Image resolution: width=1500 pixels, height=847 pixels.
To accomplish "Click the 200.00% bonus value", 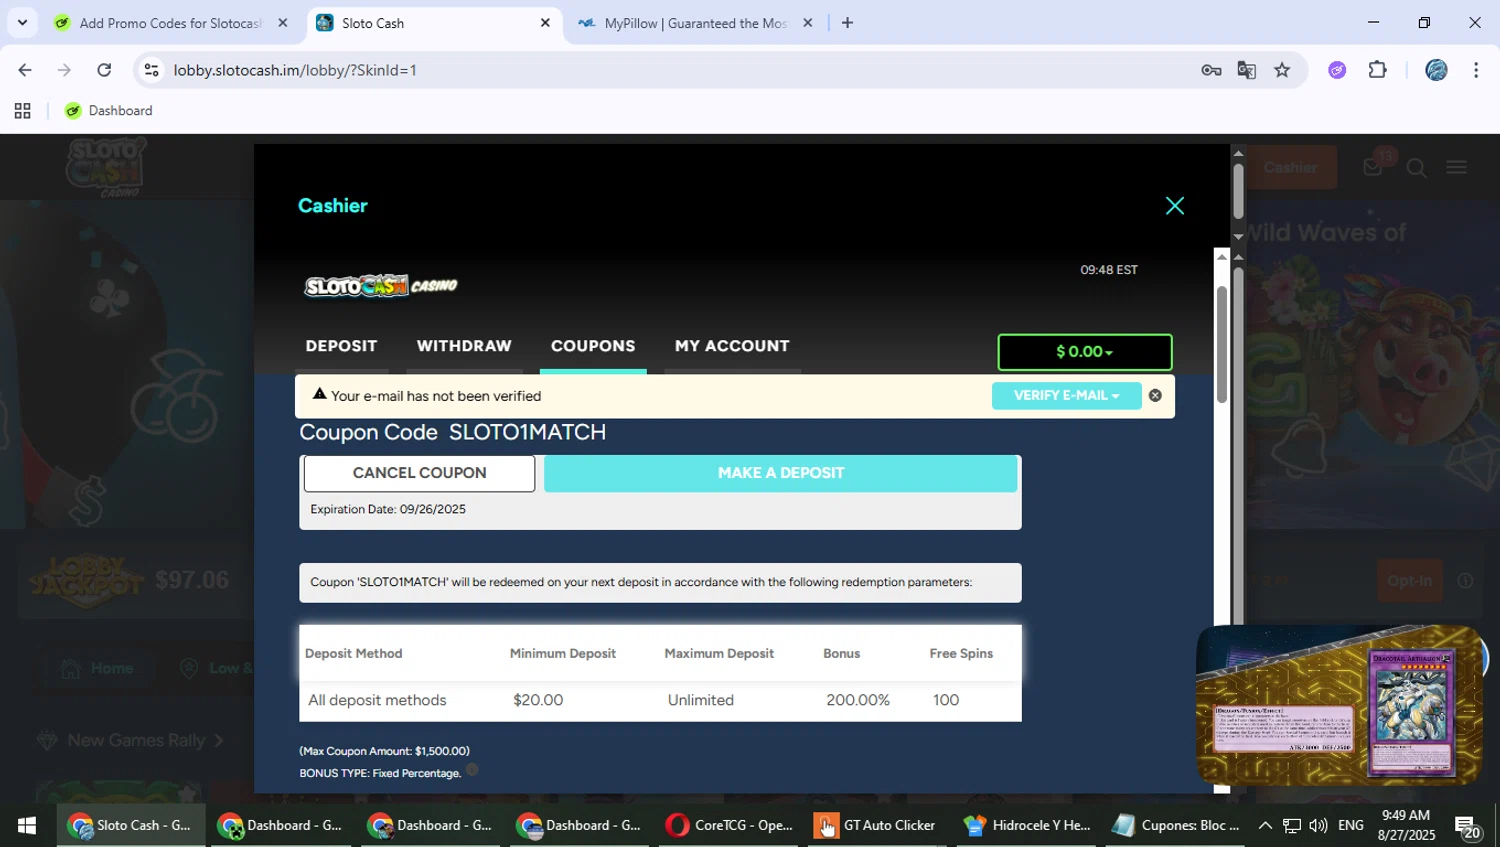I will [858, 700].
